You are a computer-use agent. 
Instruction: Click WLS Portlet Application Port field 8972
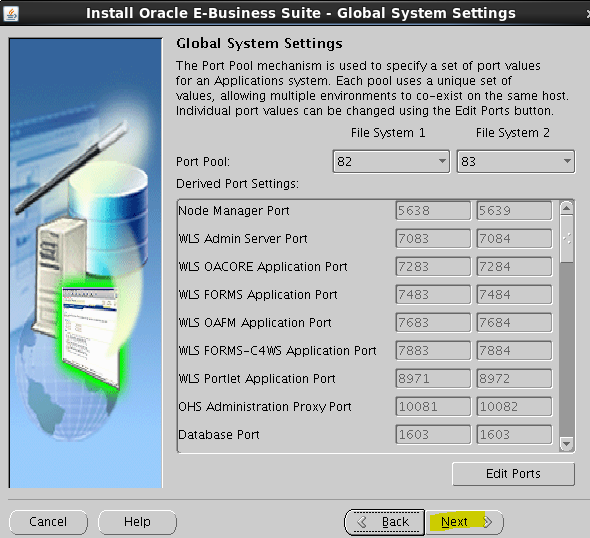(x=514, y=378)
